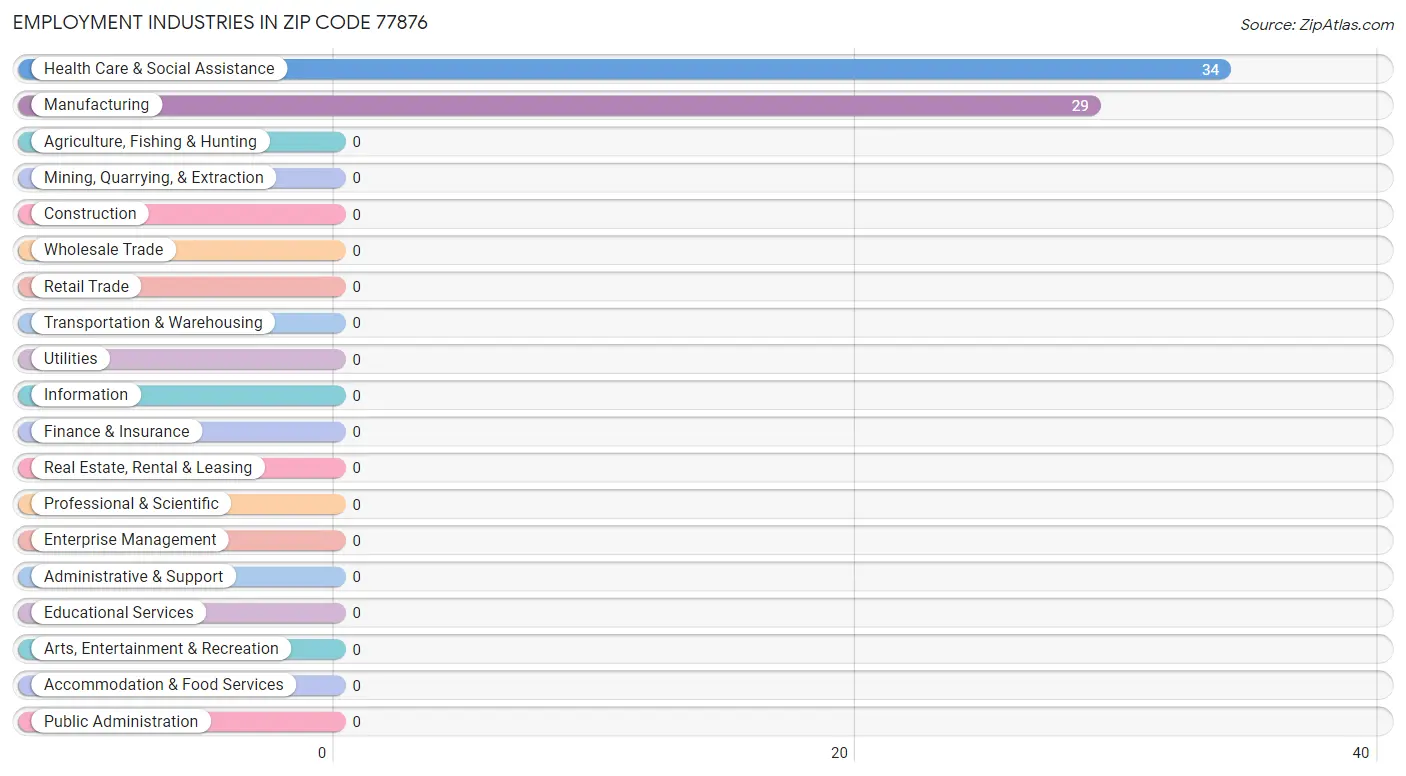This screenshot has height=776, width=1406.
Task: Click the chart title Employment Industries in Zip Code 77876
Action: coord(220,22)
